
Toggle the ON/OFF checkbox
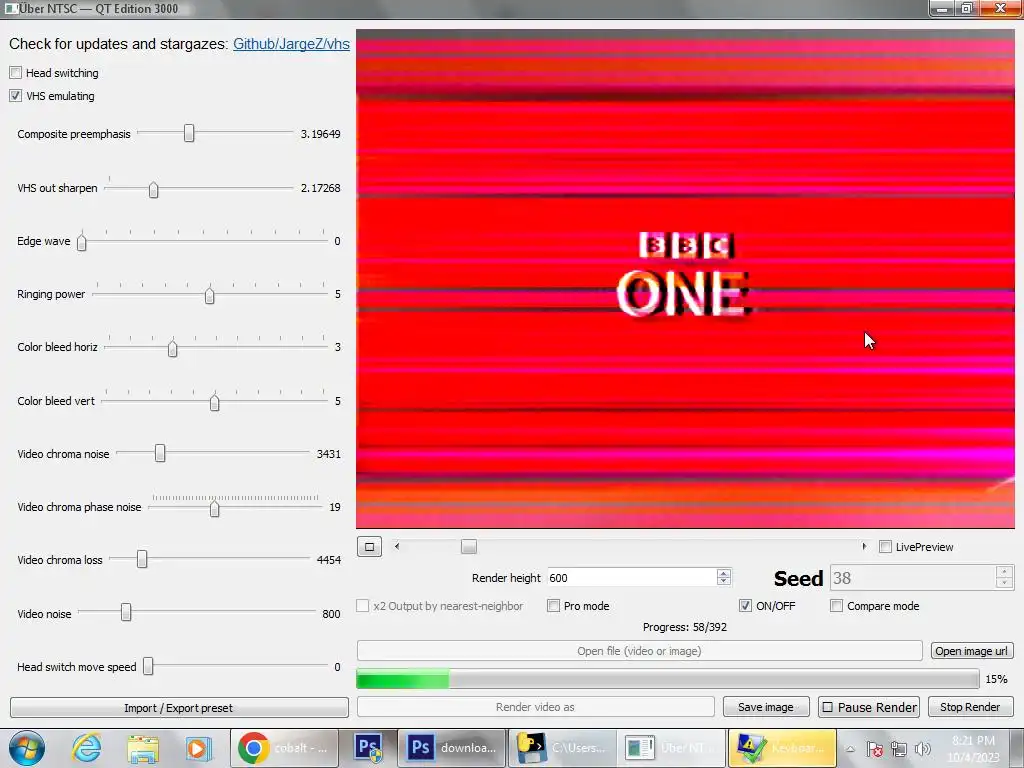tap(745, 606)
